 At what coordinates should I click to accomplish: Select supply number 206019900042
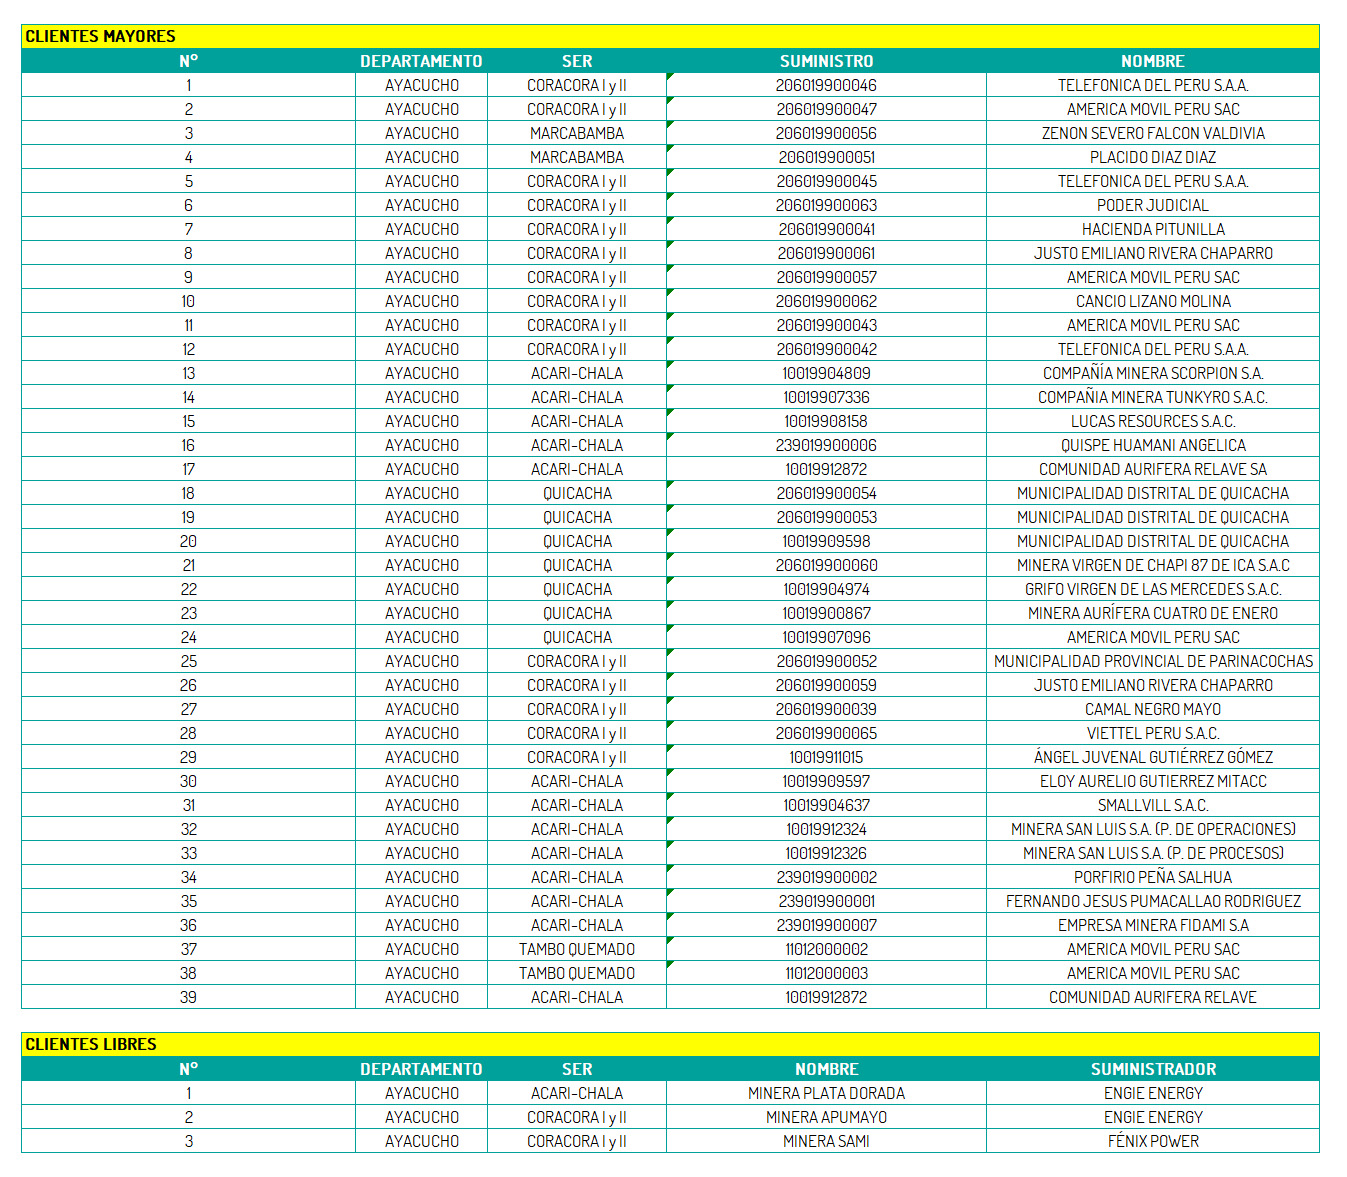[x=826, y=349]
